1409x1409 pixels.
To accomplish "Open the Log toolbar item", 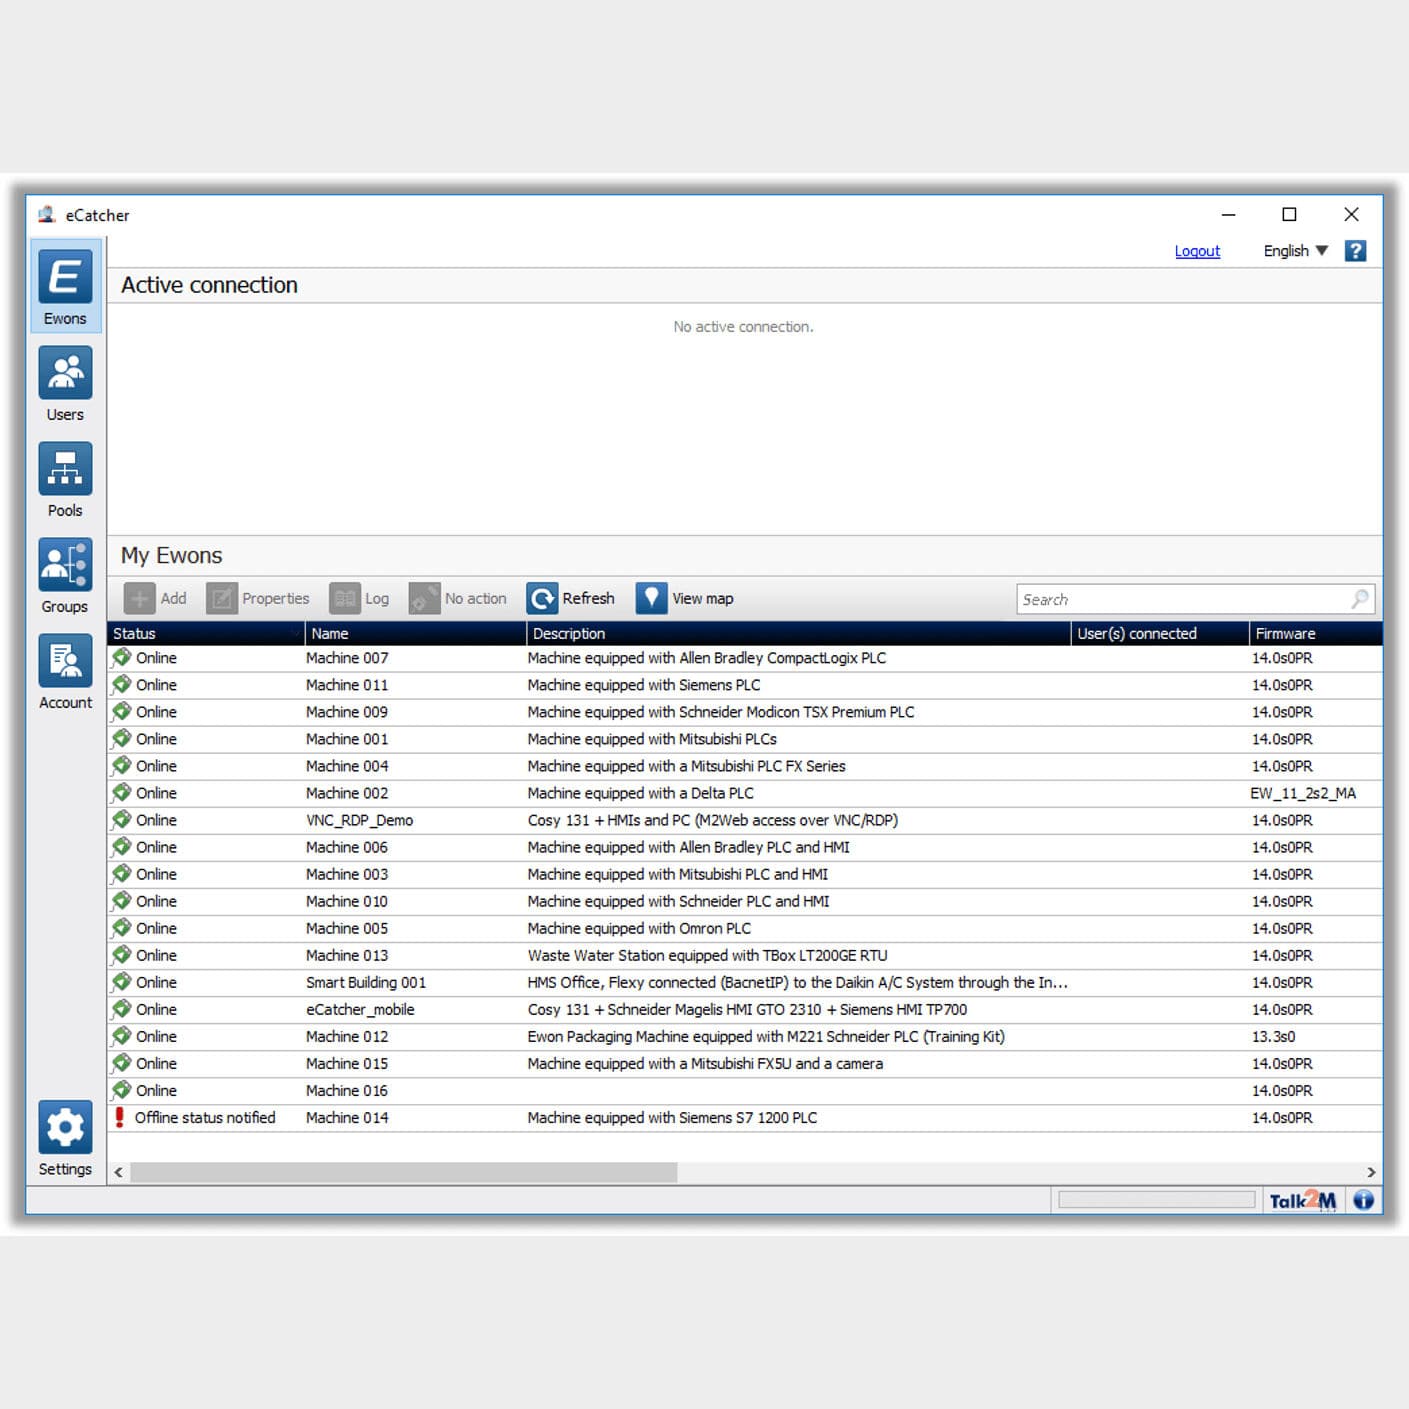I will coord(363,598).
